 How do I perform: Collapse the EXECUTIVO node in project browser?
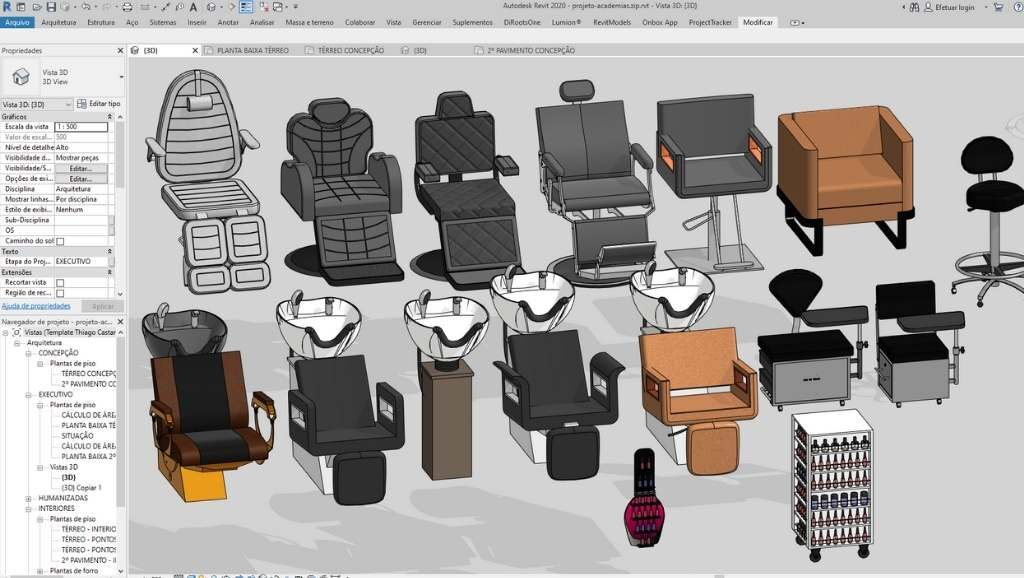point(30,395)
